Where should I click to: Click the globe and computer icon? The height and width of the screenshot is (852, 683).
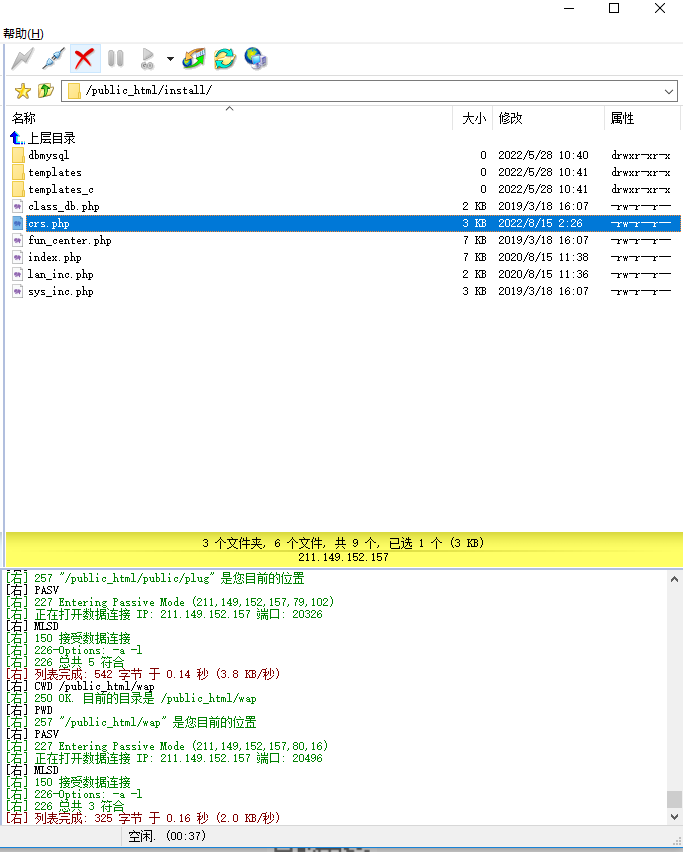tap(256, 59)
